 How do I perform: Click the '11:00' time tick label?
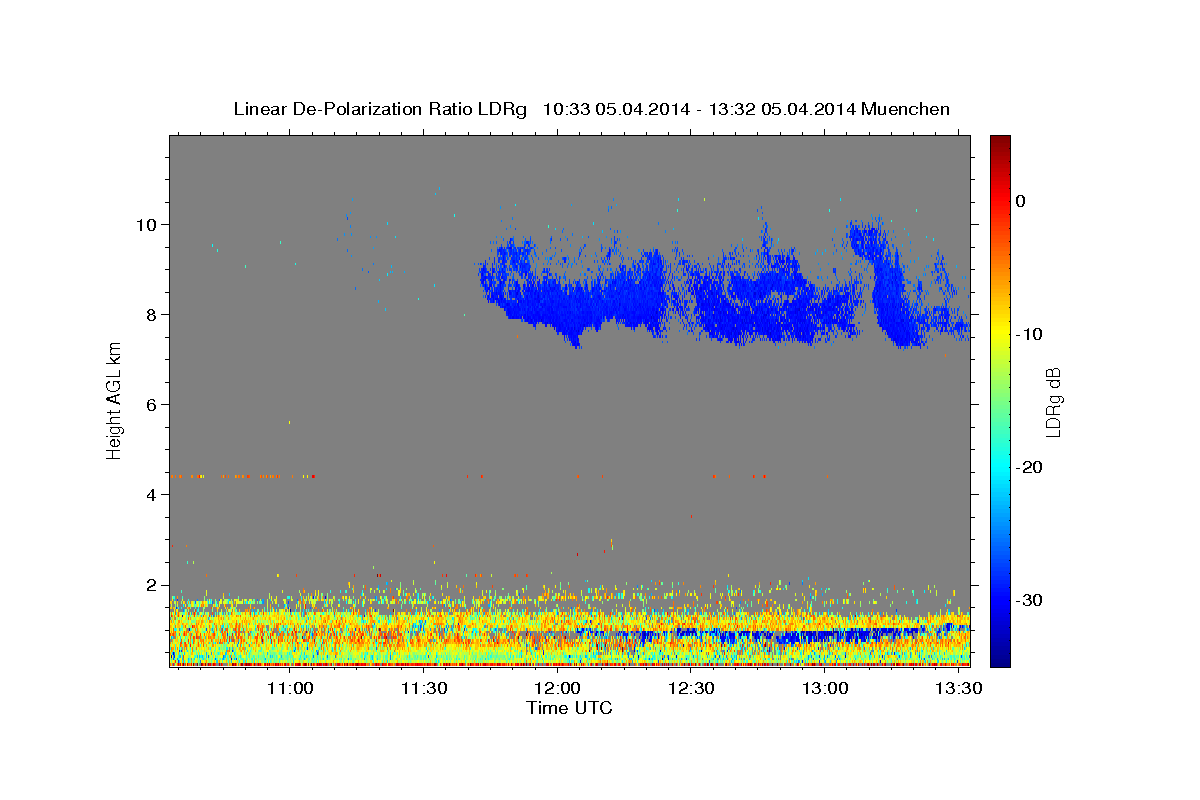pyautogui.click(x=290, y=688)
